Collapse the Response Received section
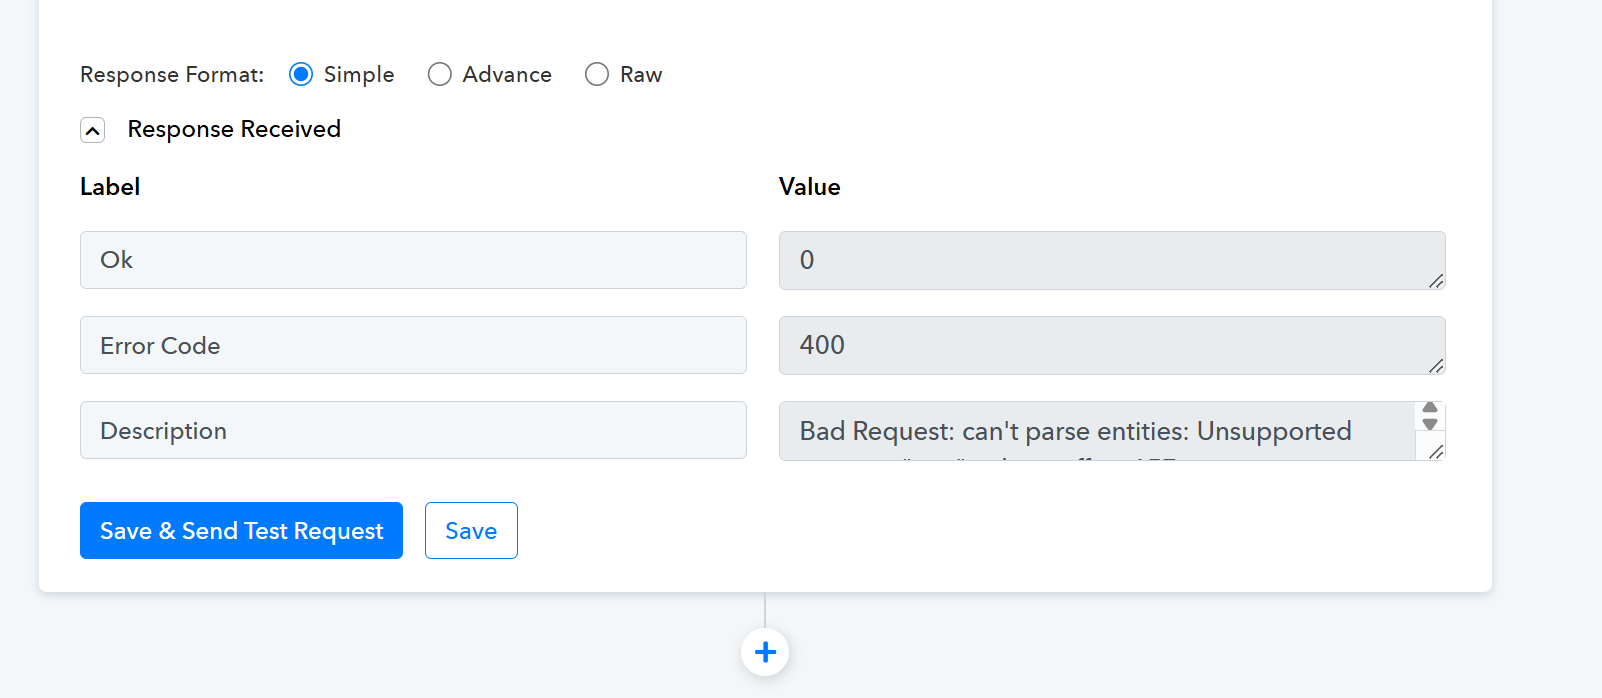 pos(93,130)
